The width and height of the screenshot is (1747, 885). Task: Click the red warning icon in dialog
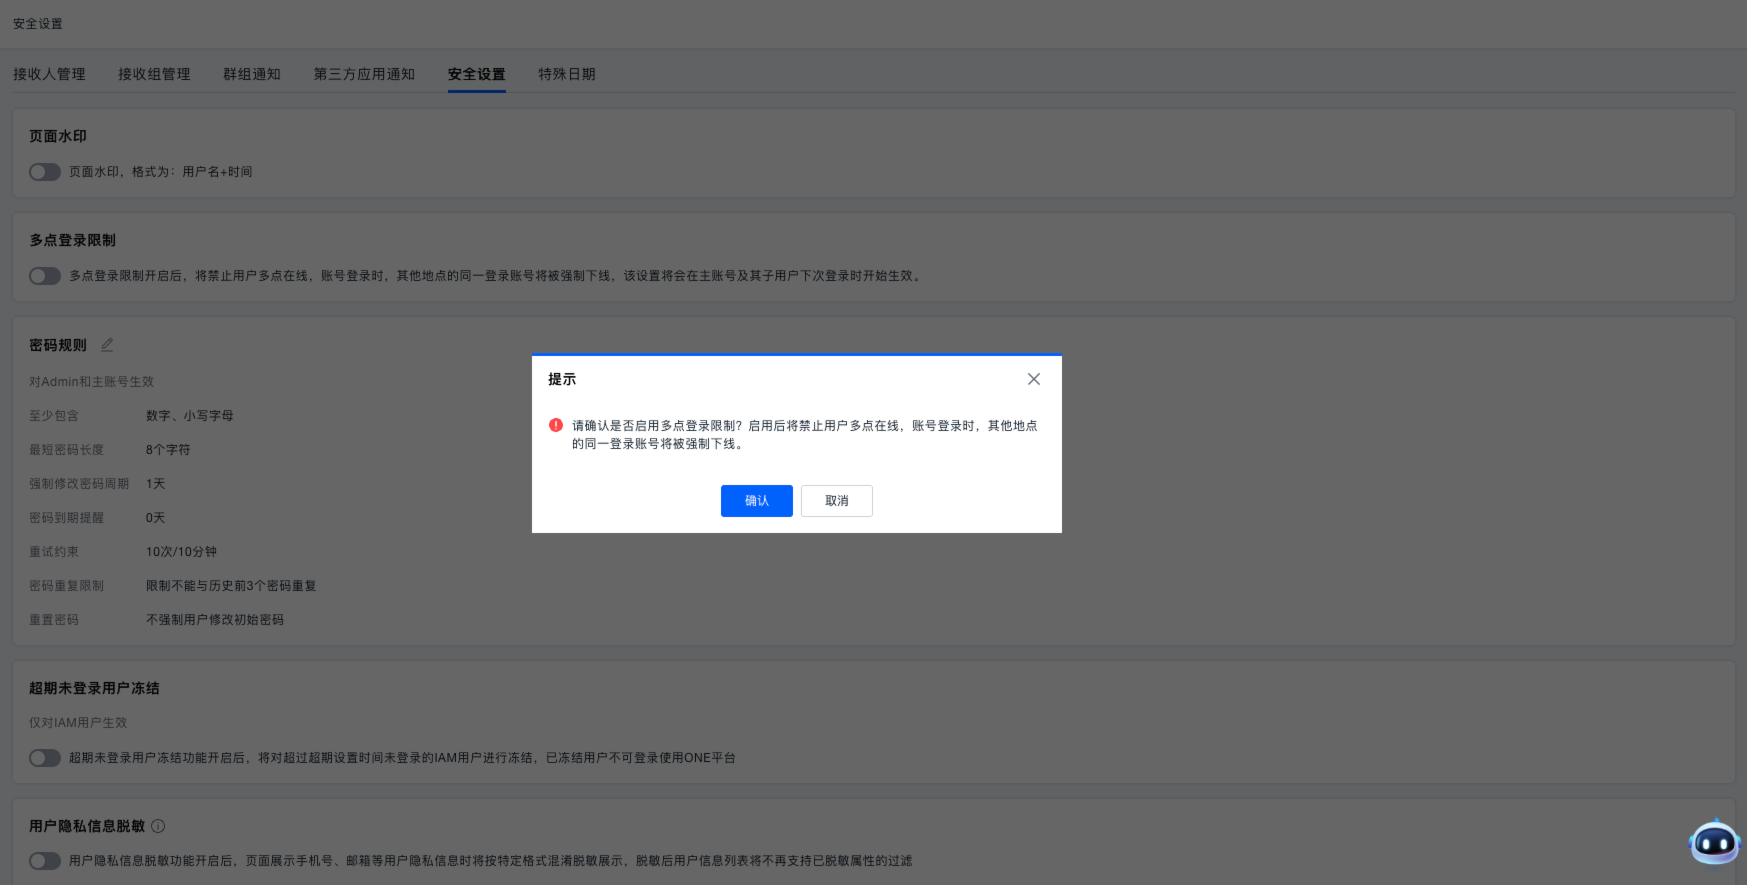coord(556,425)
